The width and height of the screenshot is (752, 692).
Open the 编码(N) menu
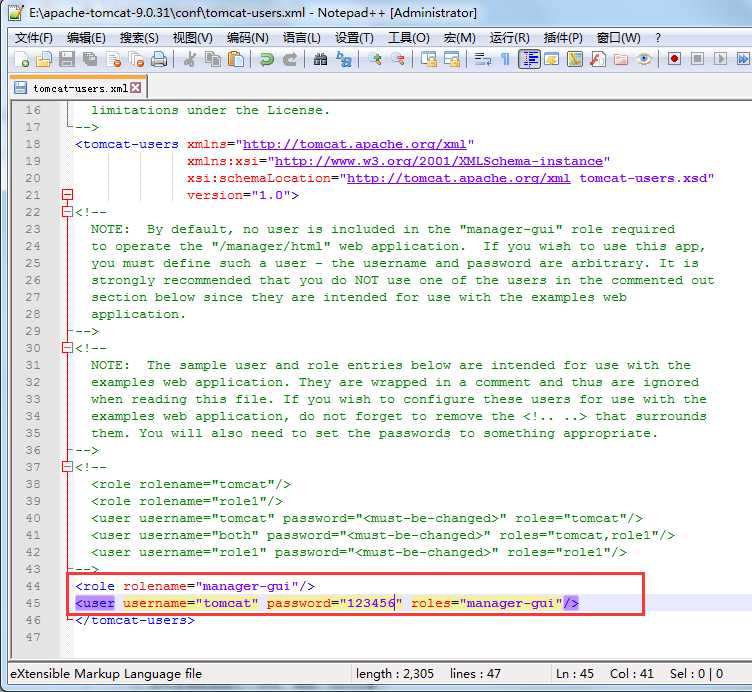(x=247, y=38)
